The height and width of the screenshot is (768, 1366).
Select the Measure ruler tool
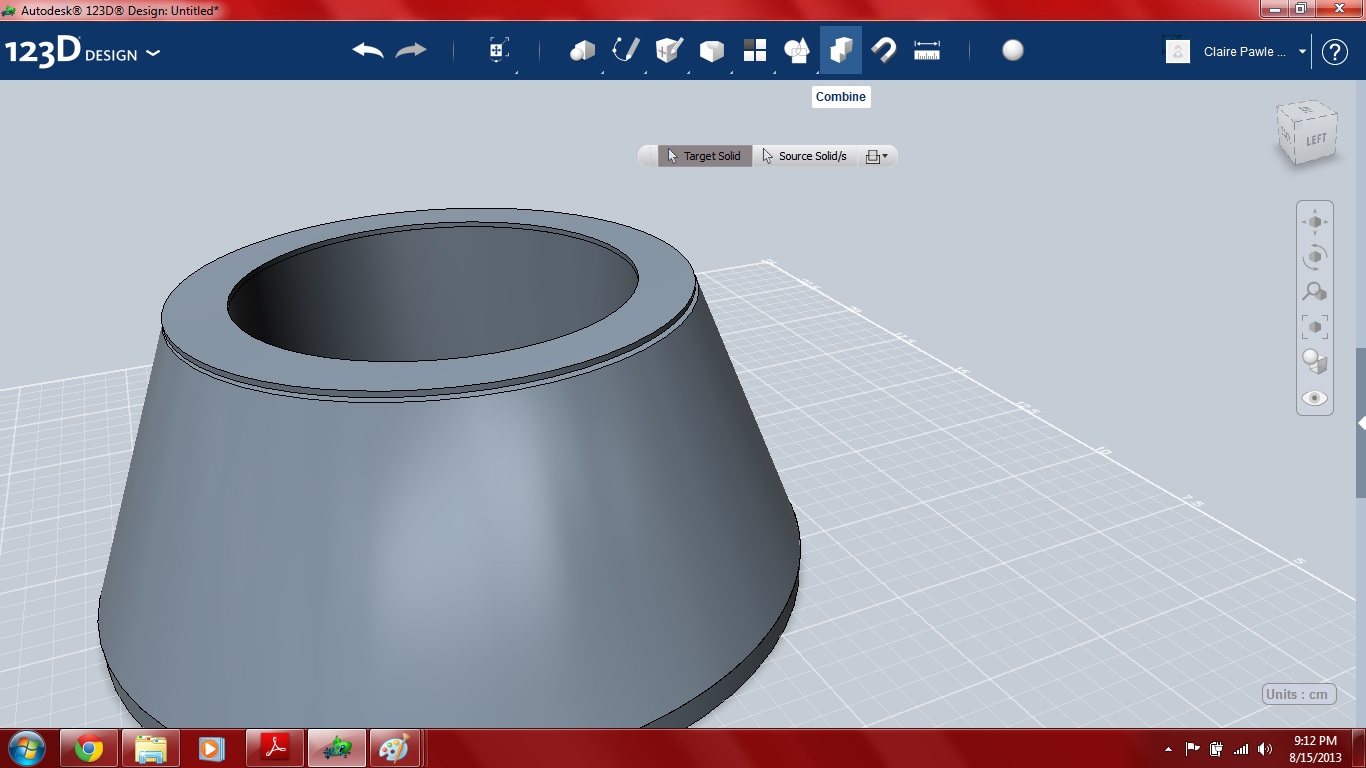[x=927, y=50]
